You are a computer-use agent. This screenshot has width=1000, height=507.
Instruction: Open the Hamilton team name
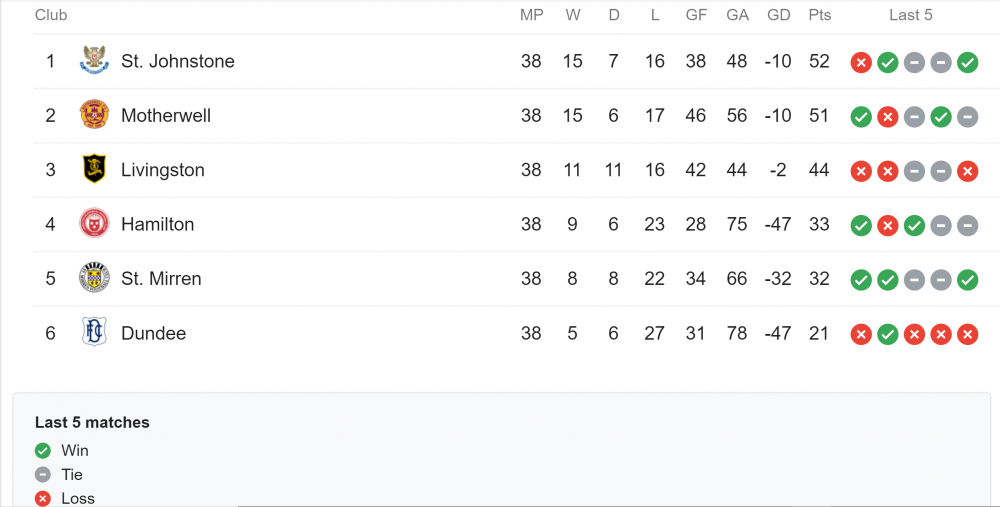[158, 224]
